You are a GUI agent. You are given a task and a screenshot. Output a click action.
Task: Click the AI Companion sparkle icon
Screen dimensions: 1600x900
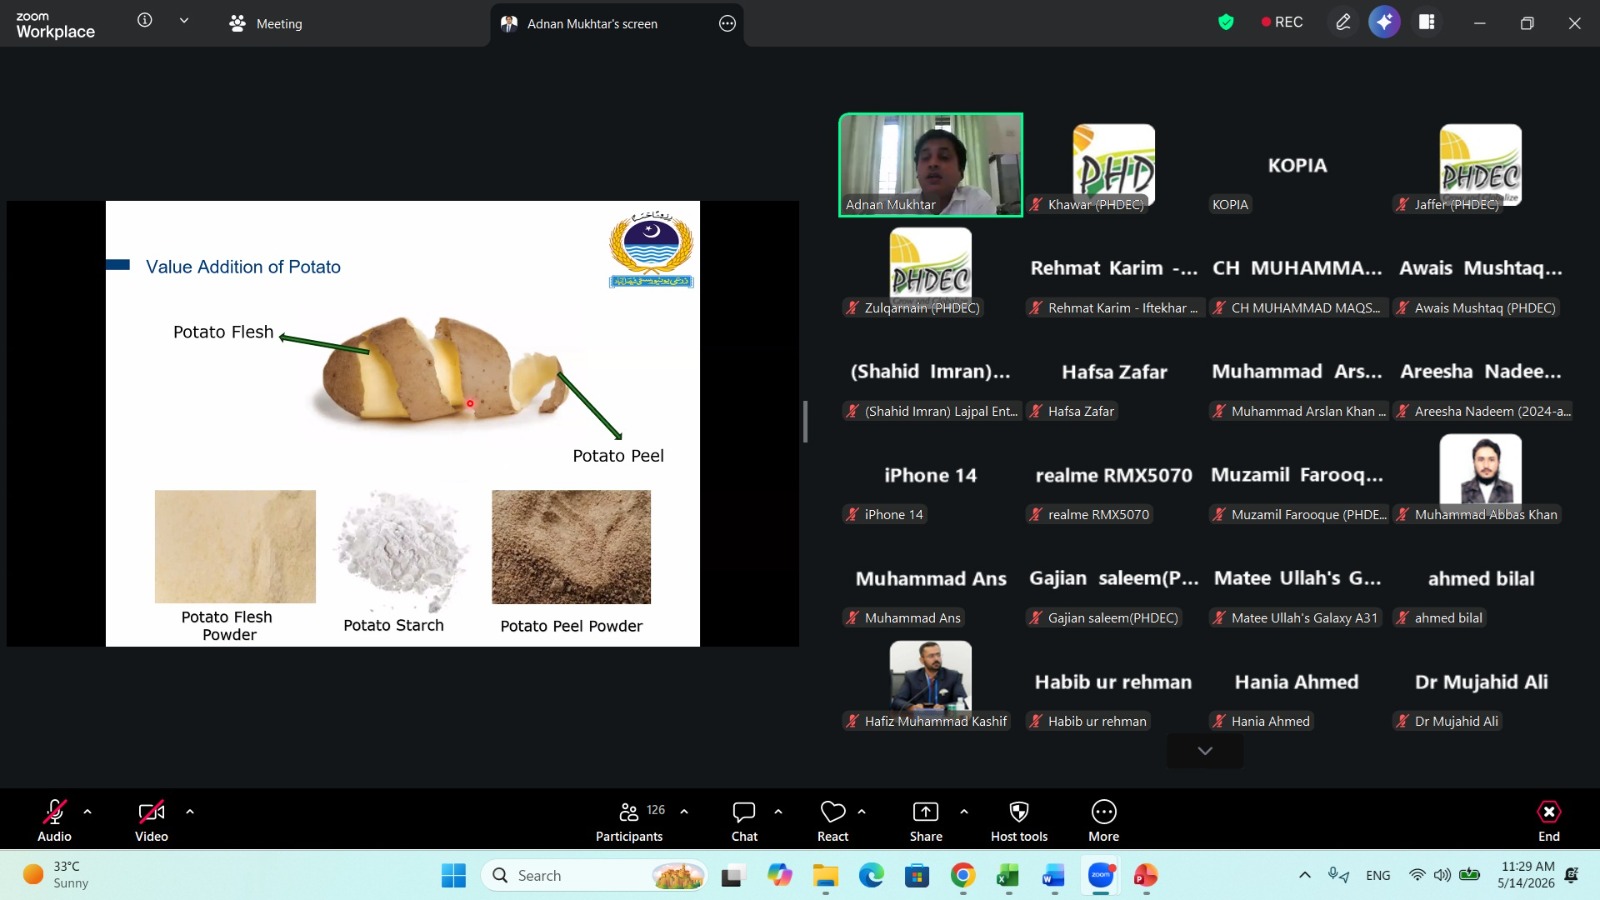click(1384, 22)
